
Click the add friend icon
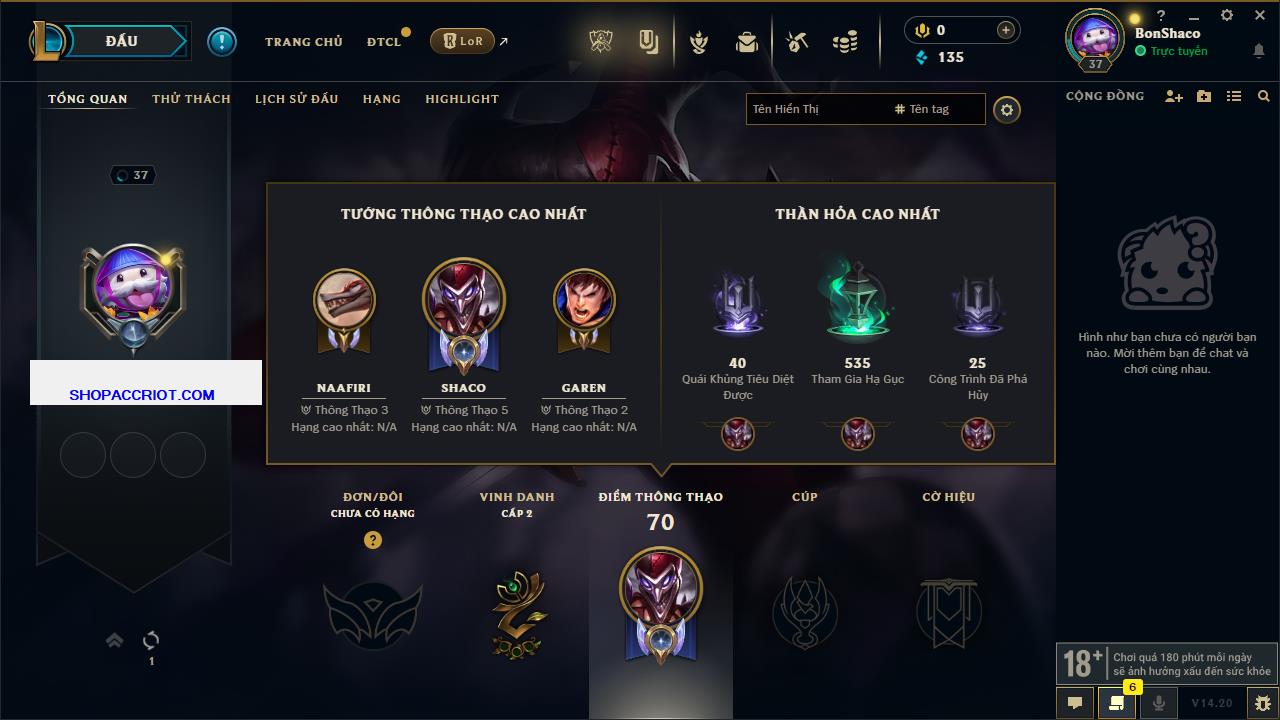point(1174,97)
